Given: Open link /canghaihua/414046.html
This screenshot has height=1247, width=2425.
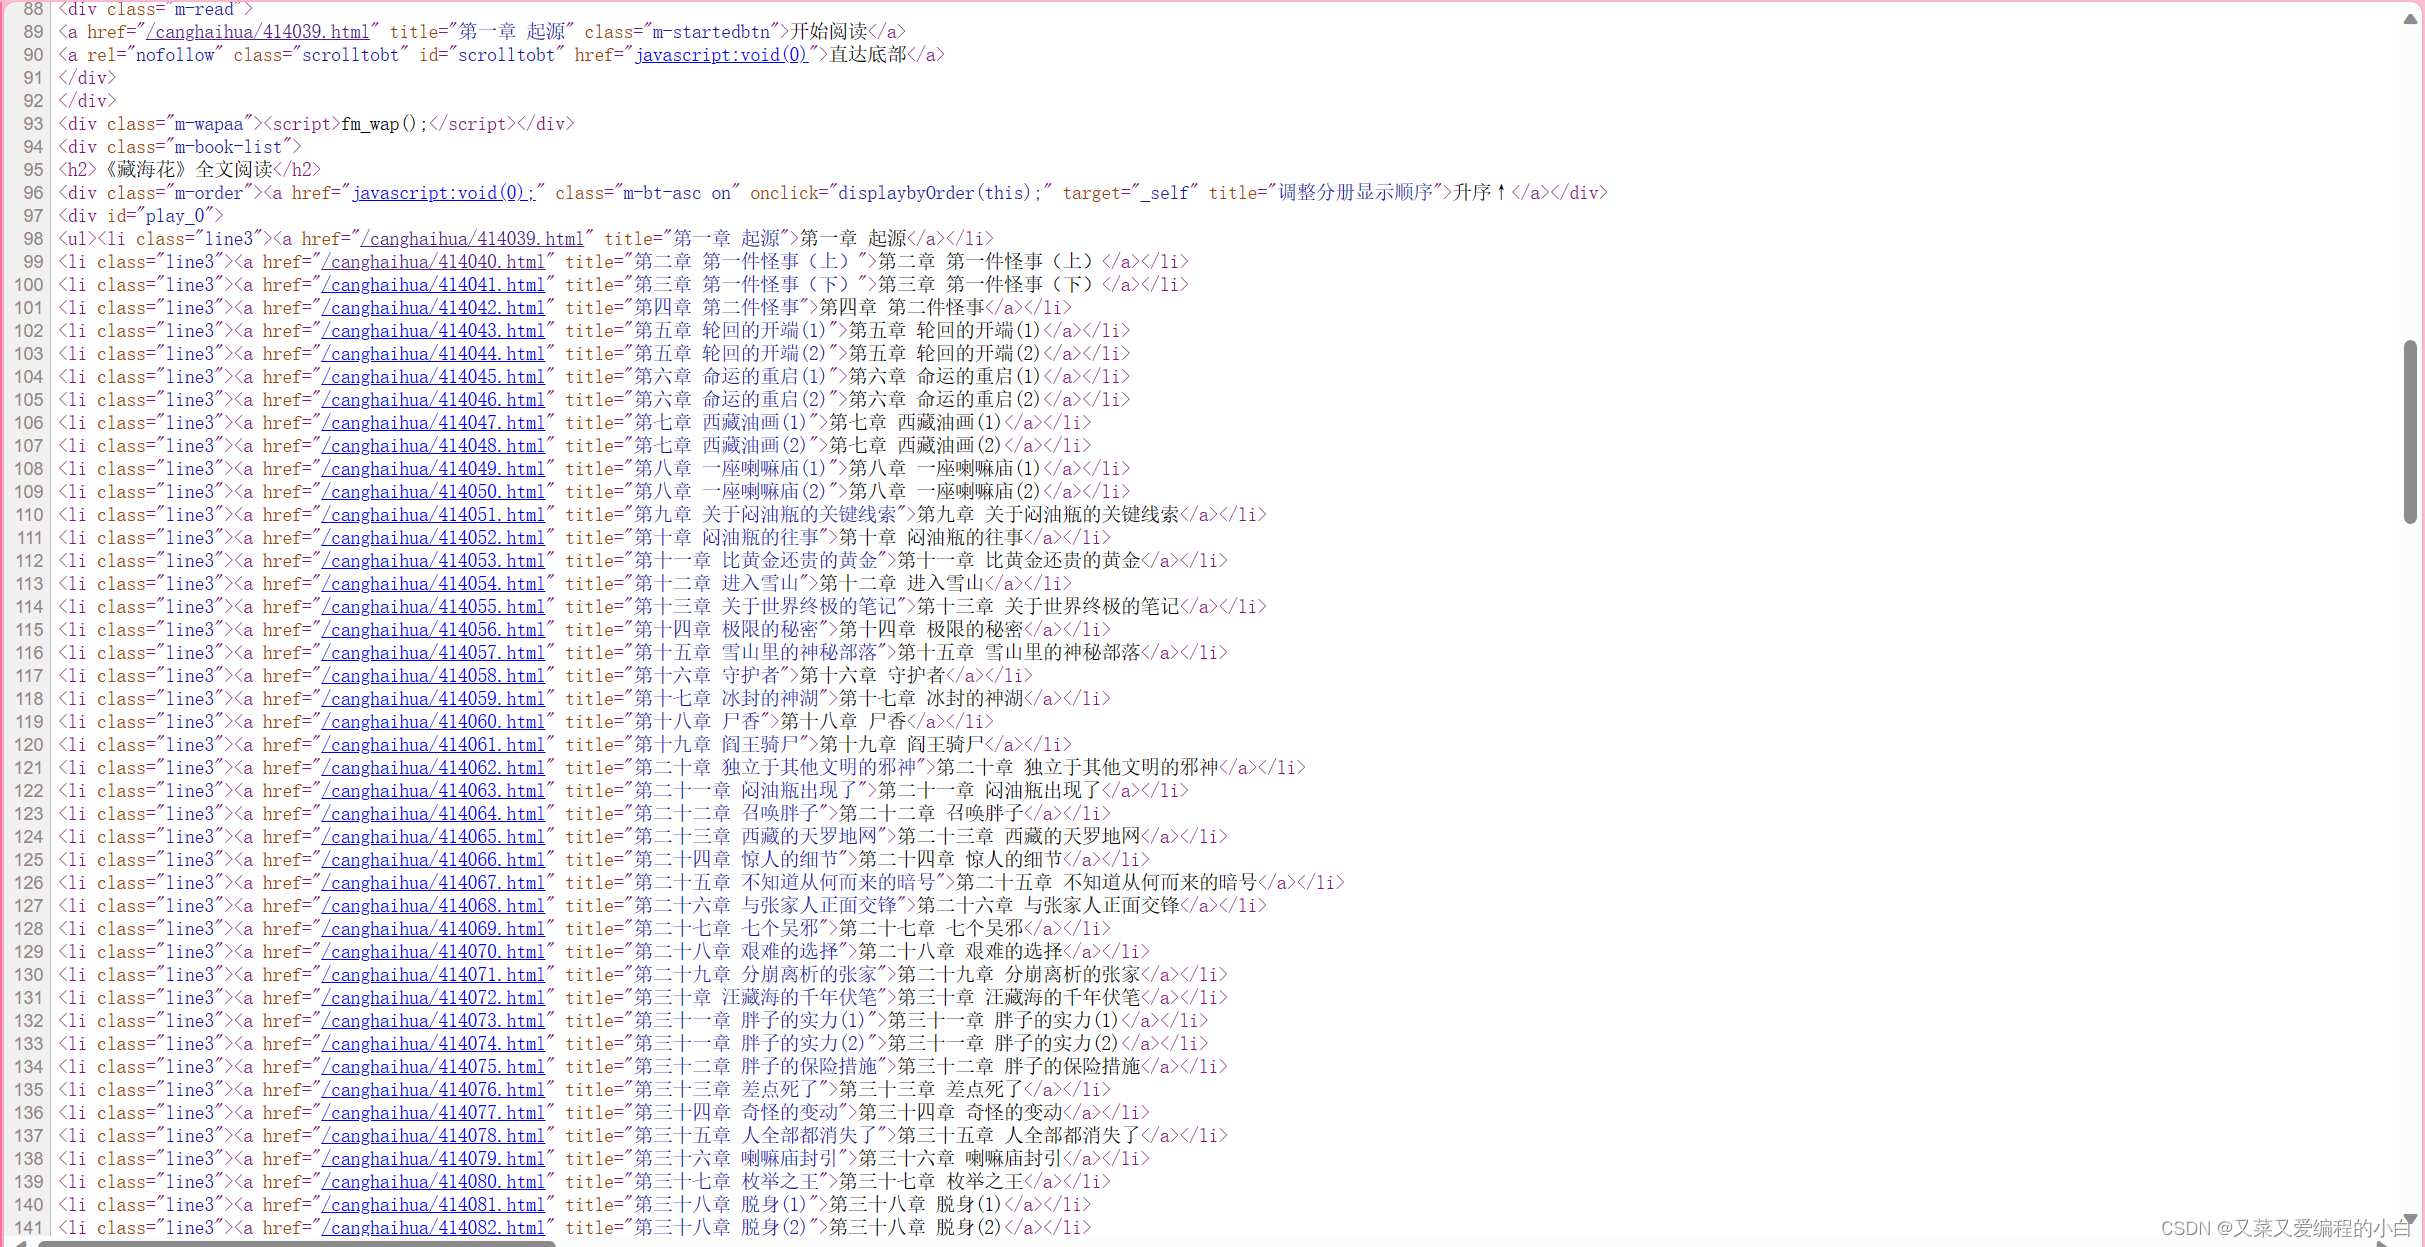Looking at the screenshot, I should coord(433,400).
